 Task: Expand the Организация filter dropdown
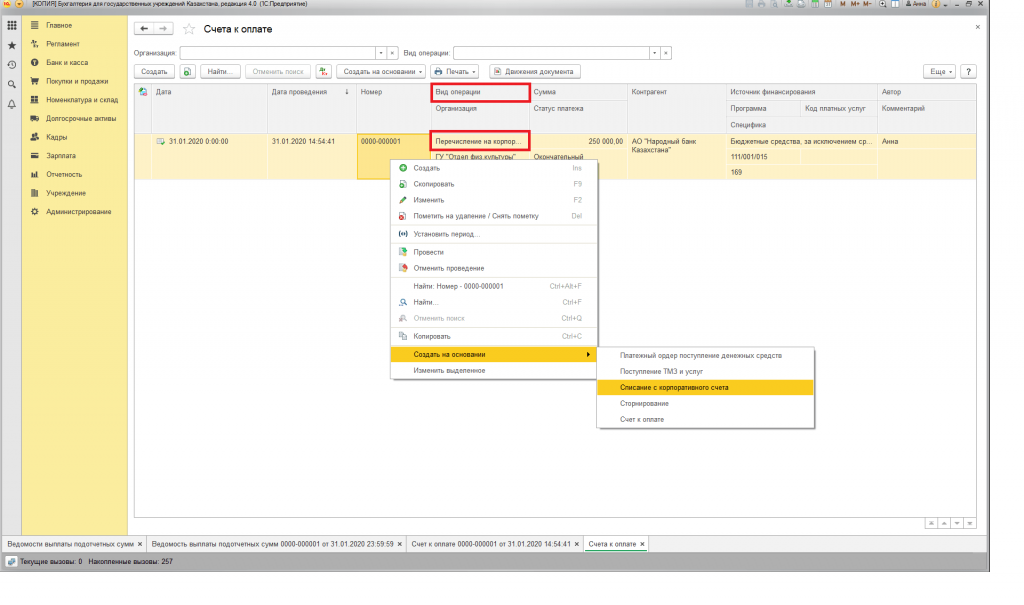[380, 52]
